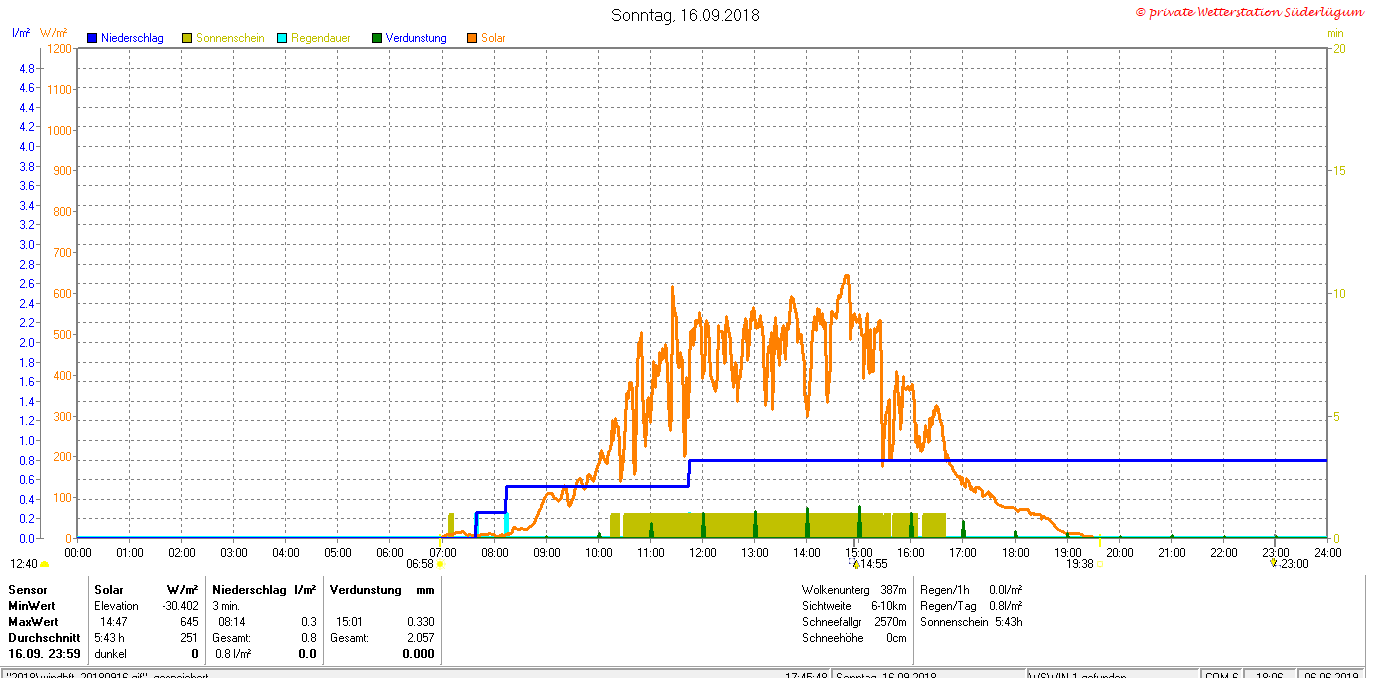Click the Sonnenschein 5:43h summary value
The width and height of the screenshot is (1396, 678).
(x=1008, y=622)
